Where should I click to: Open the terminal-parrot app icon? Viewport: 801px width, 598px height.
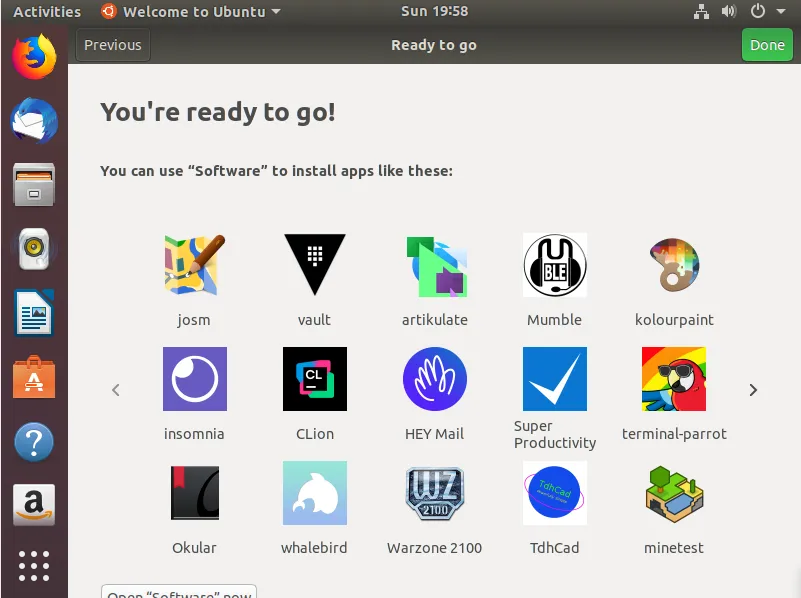(674, 379)
